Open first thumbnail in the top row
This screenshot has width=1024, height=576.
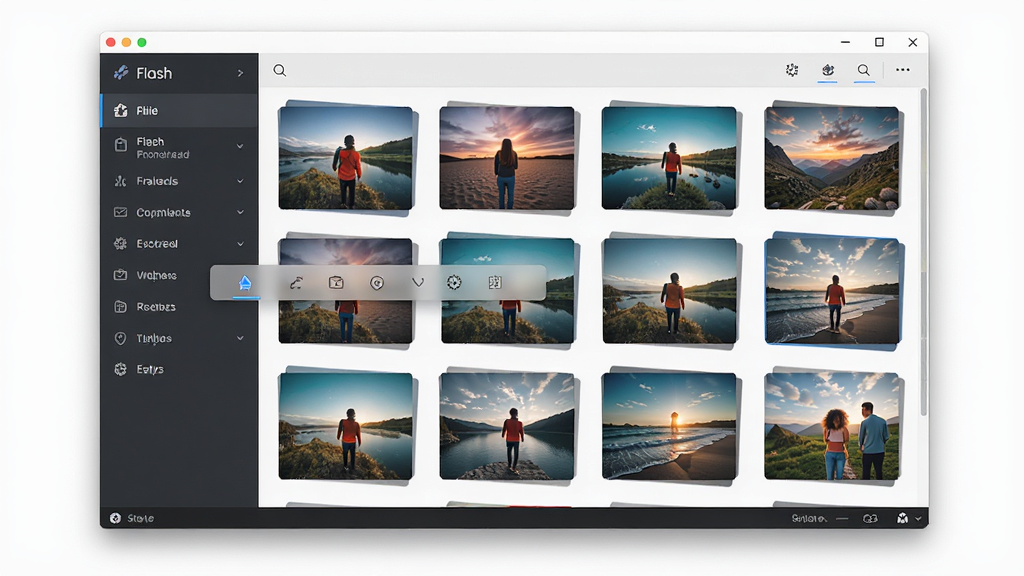(345, 157)
